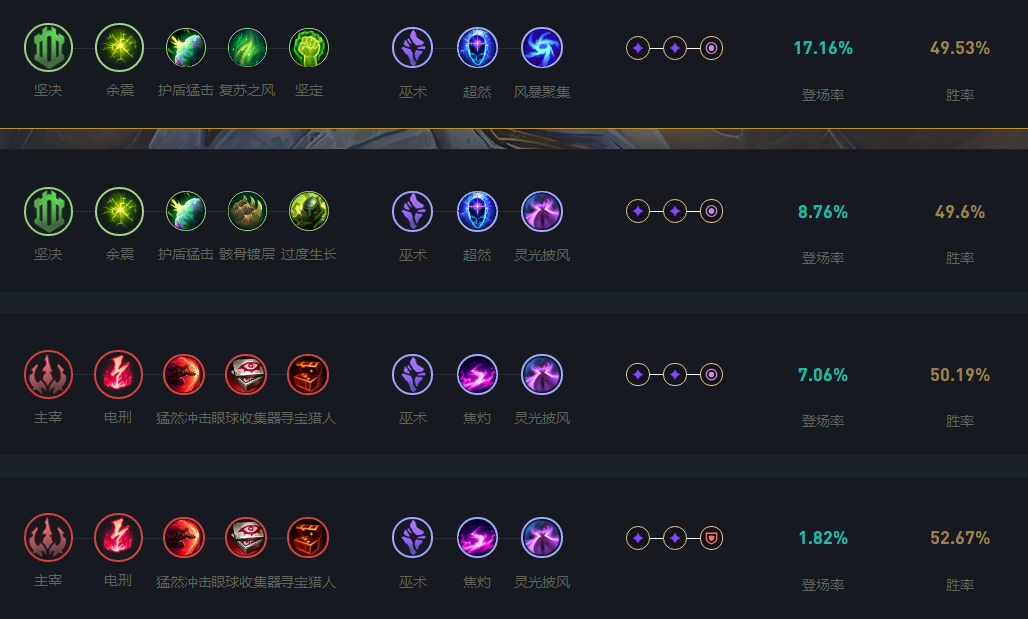The image size is (1028, 619).
Task: Click the Overgrowth (过度生长) rune icon
Action: tap(309, 211)
